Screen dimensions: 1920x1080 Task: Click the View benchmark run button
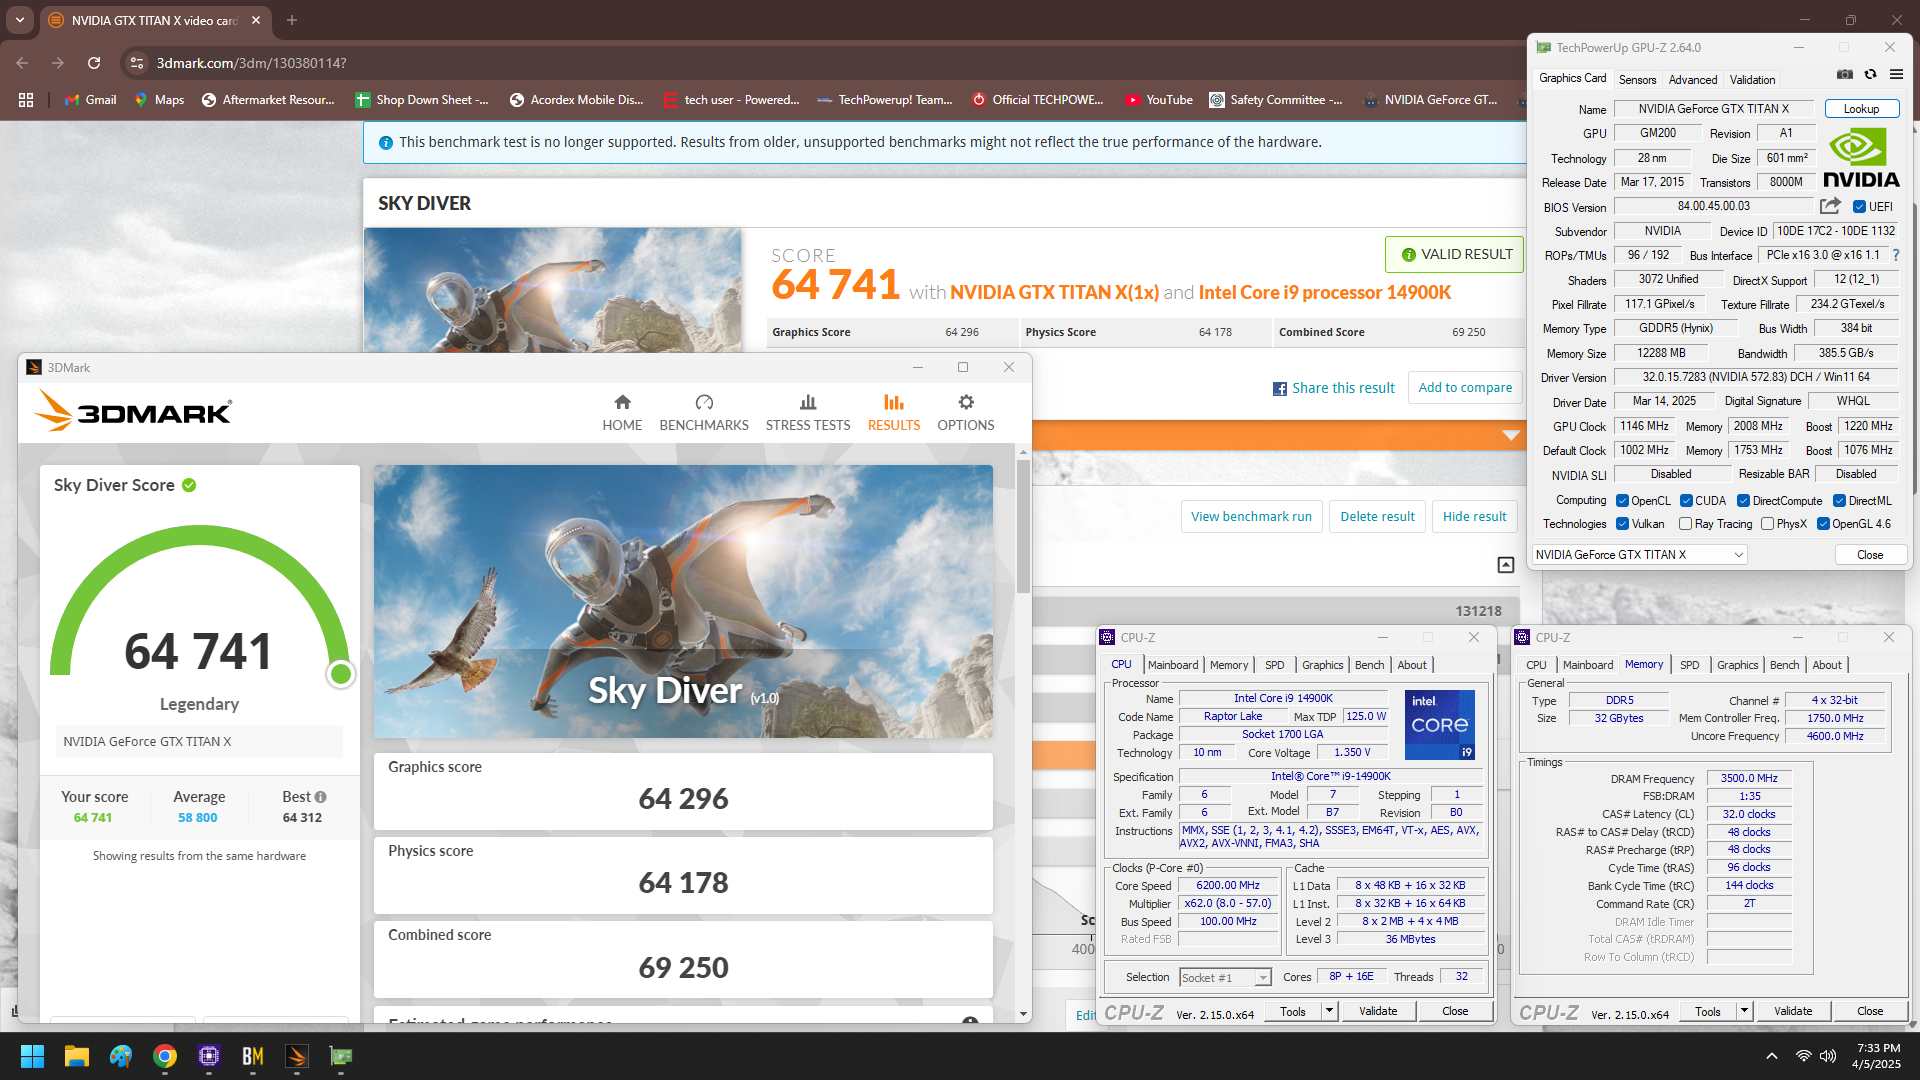[x=1251, y=517]
